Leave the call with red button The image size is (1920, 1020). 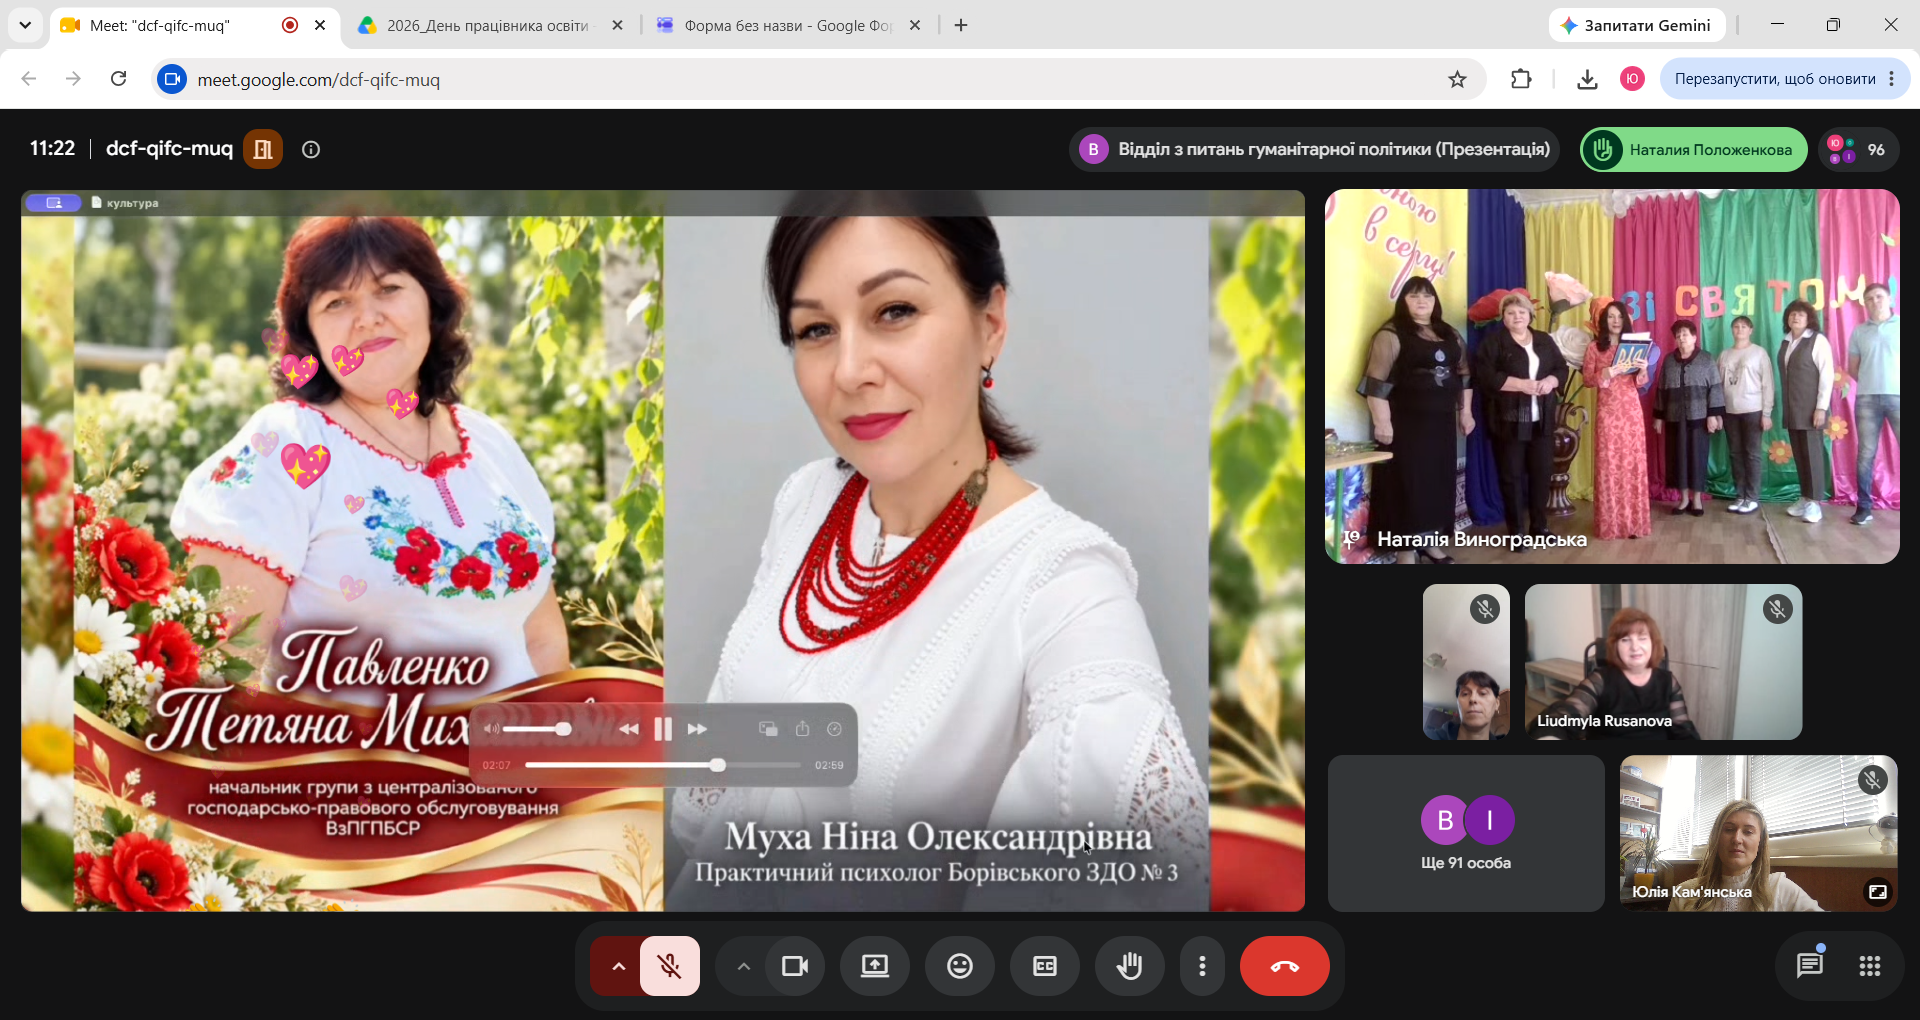coord(1285,966)
